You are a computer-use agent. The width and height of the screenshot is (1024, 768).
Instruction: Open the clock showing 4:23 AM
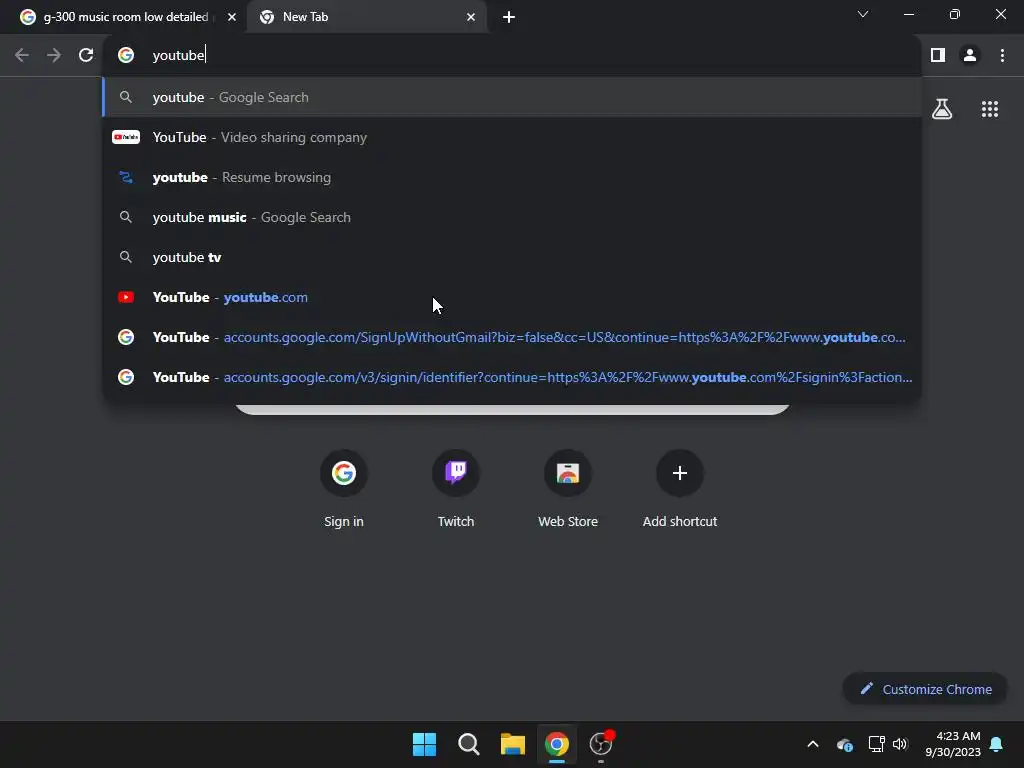953,744
